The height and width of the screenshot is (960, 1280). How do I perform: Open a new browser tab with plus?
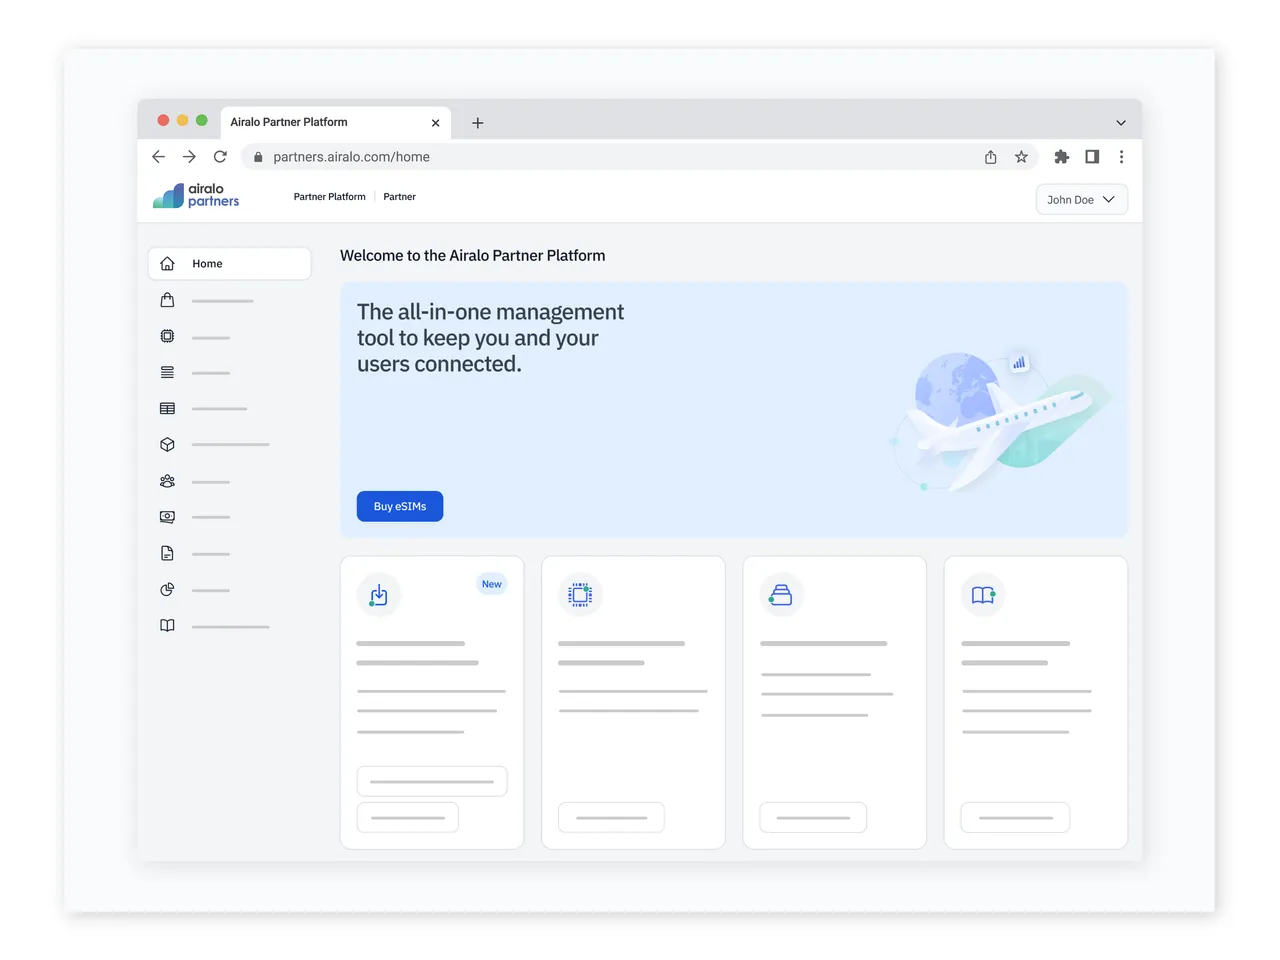point(478,123)
